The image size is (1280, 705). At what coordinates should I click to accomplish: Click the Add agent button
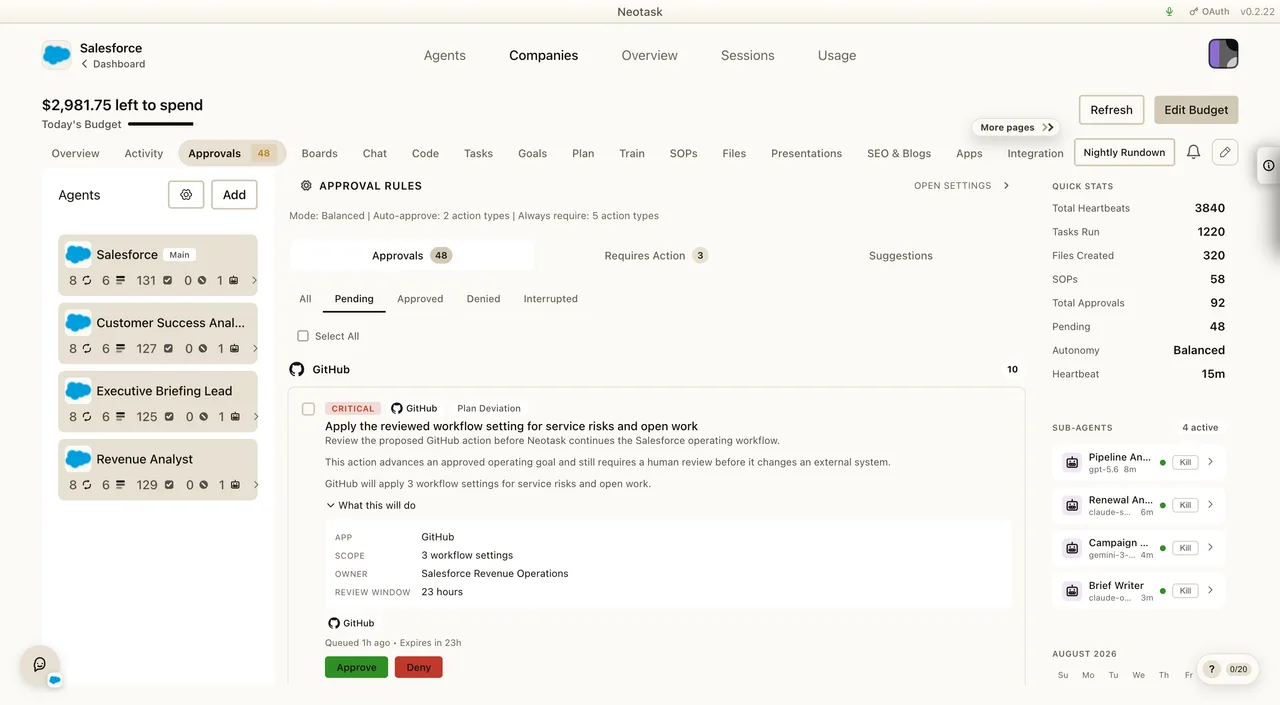(234, 195)
